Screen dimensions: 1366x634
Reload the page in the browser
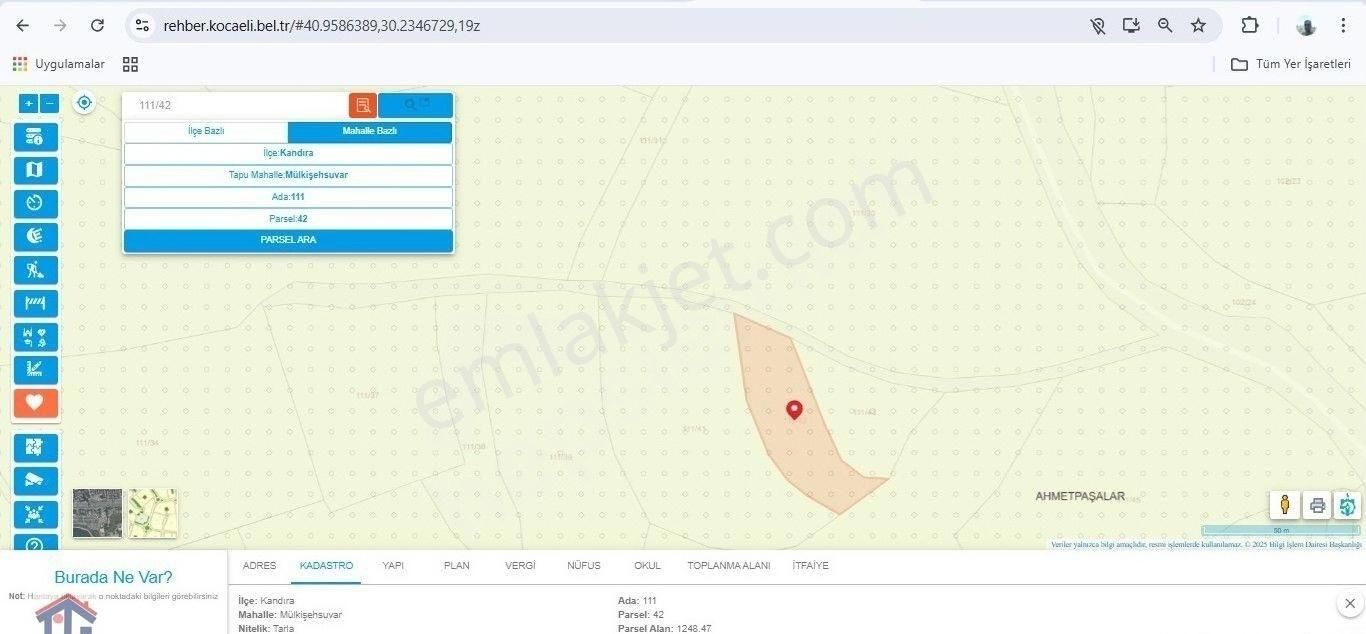click(97, 25)
